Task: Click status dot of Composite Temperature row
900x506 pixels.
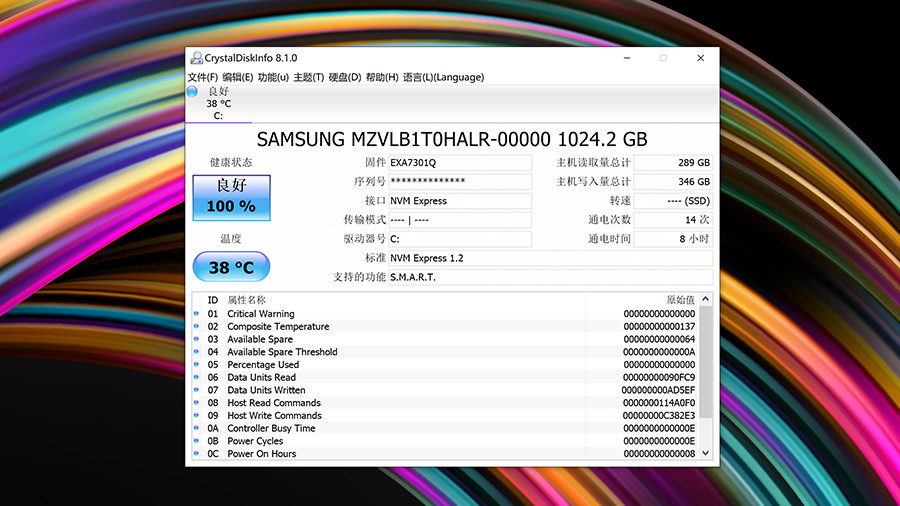Action: click(x=196, y=326)
